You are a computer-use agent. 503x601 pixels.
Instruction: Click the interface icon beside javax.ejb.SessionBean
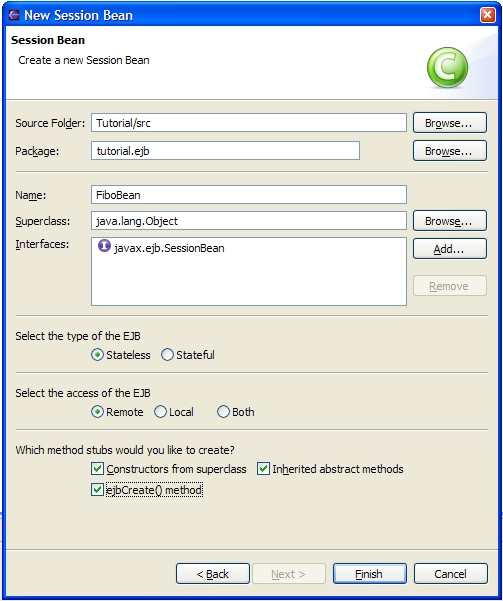coord(104,246)
